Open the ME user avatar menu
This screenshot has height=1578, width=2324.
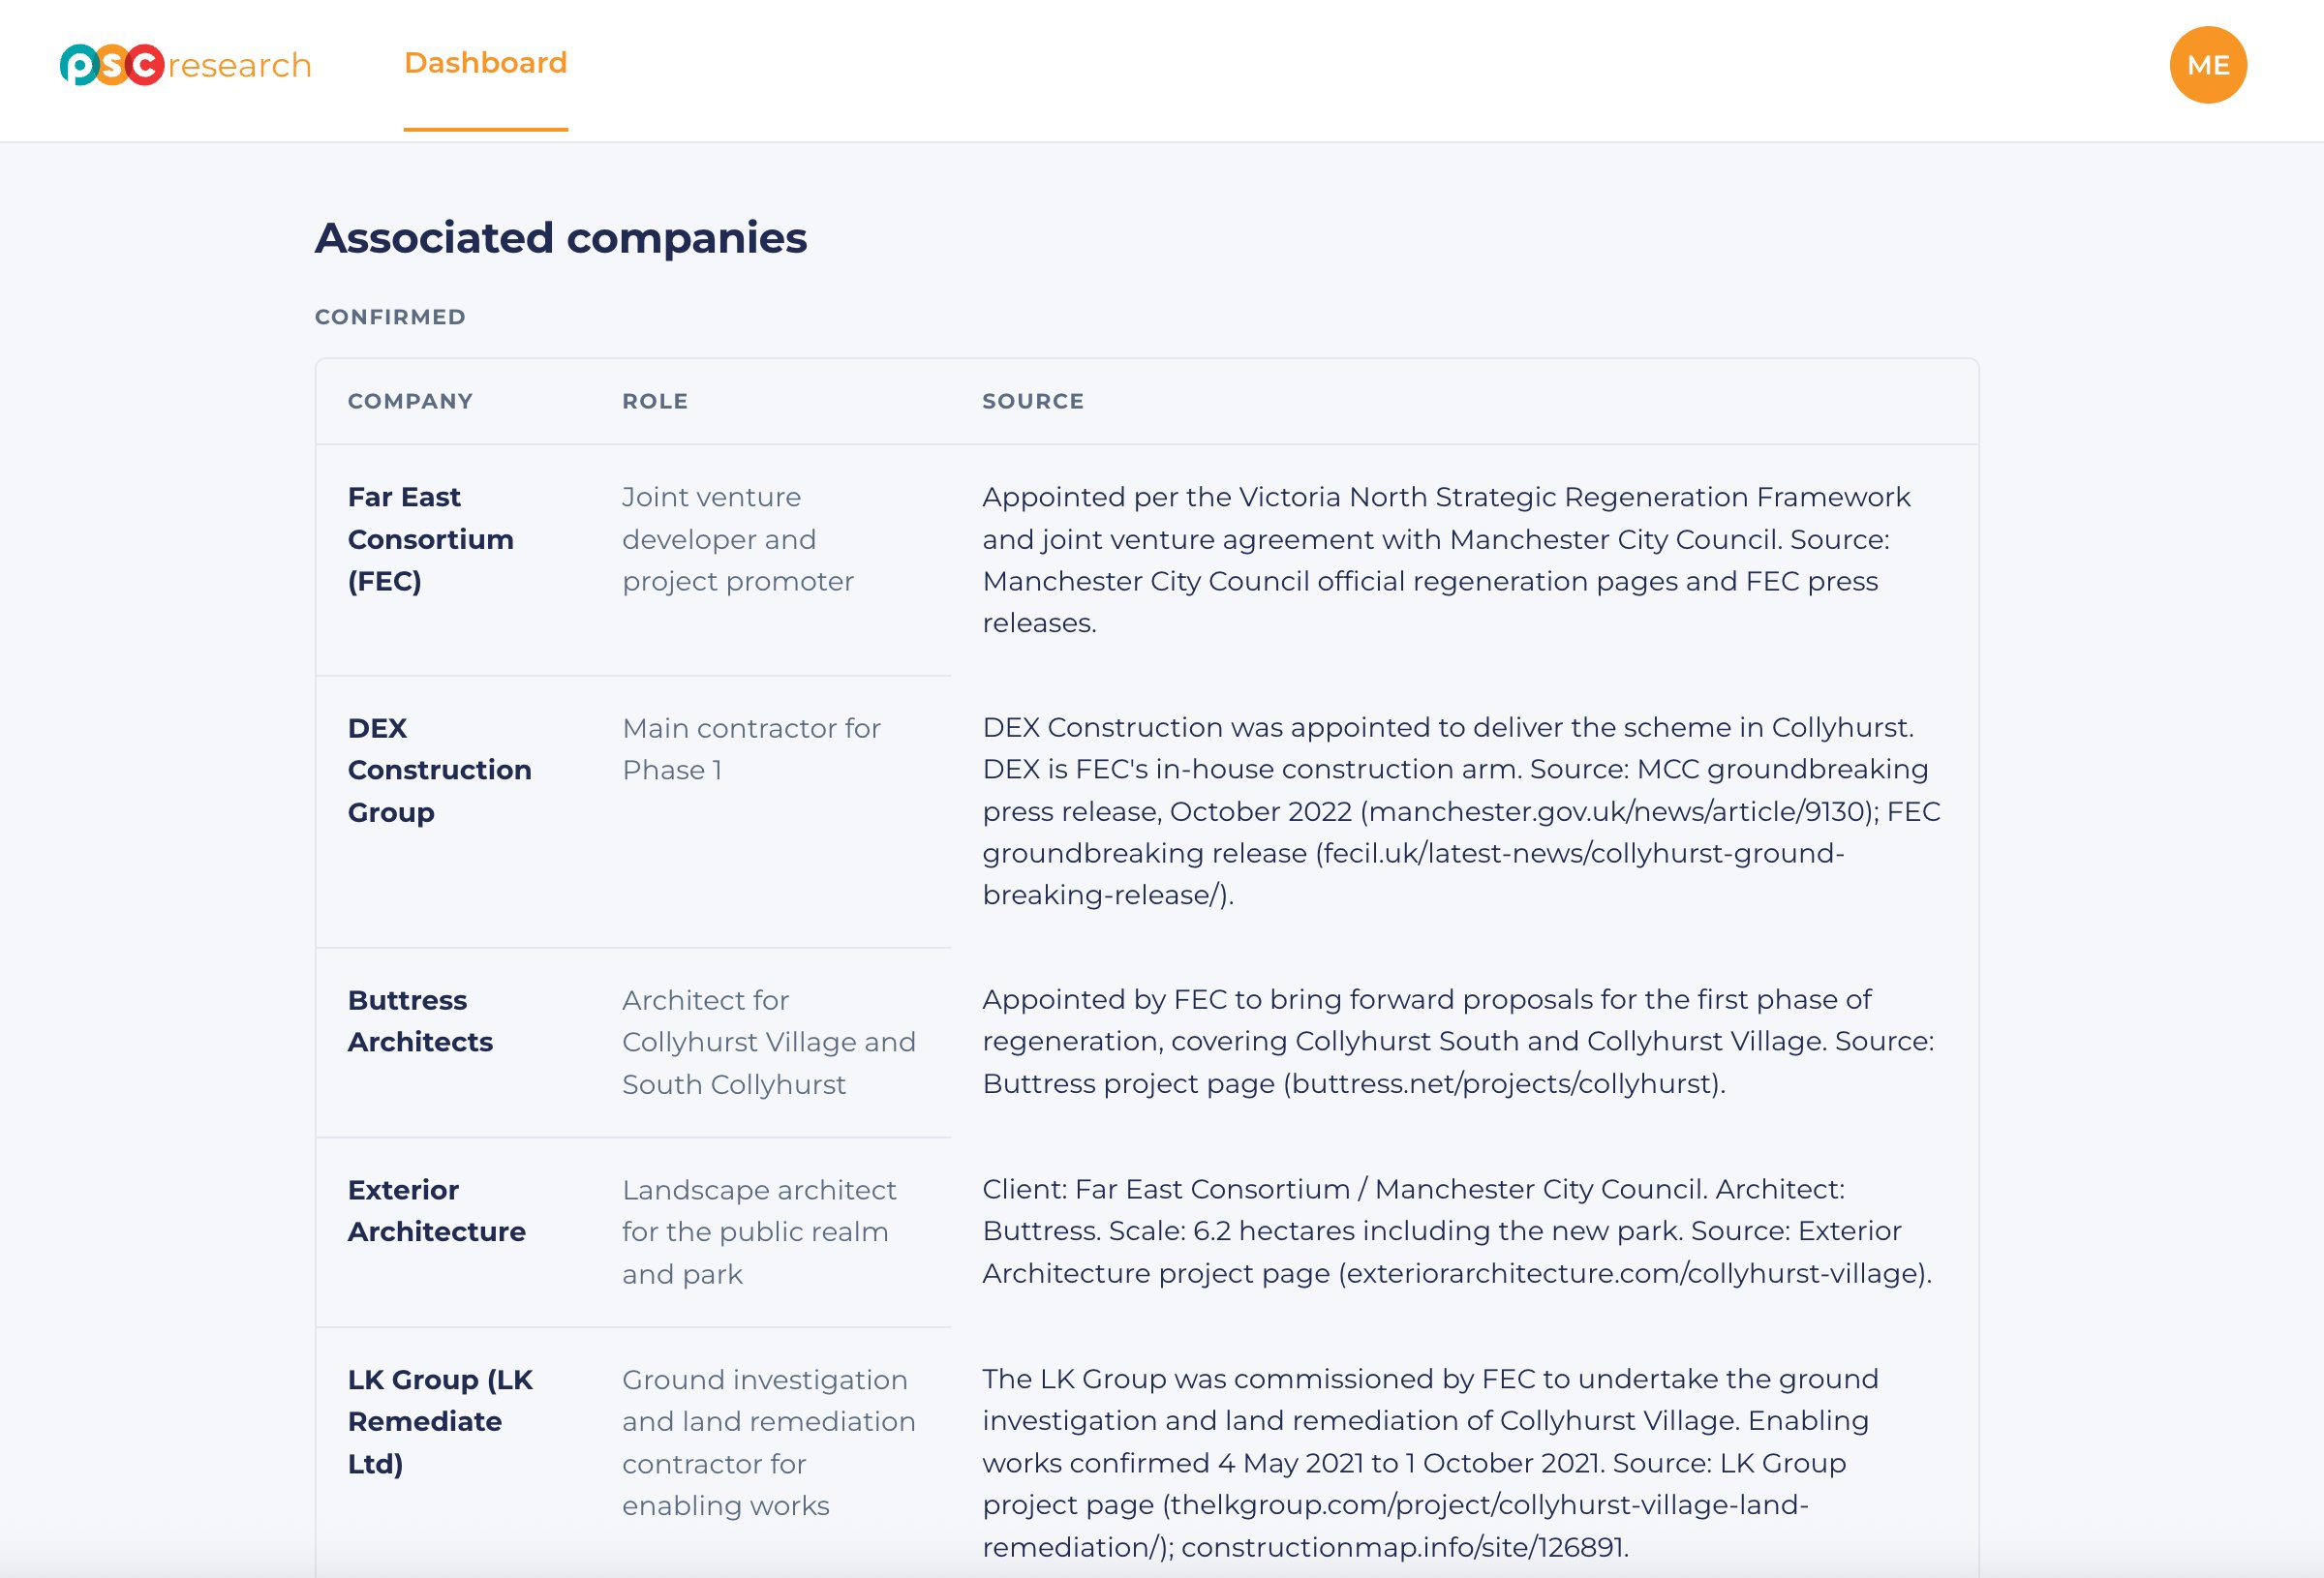click(x=2208, y=65)
